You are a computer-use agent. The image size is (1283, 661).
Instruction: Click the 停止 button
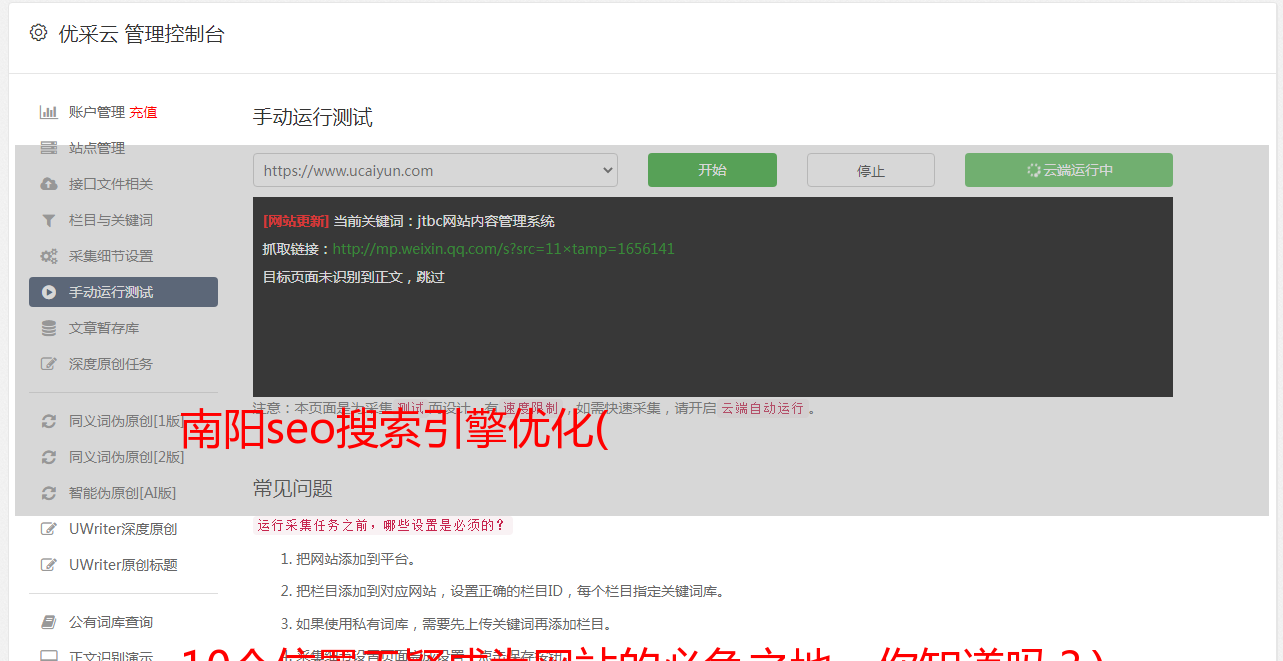(871, 170)
